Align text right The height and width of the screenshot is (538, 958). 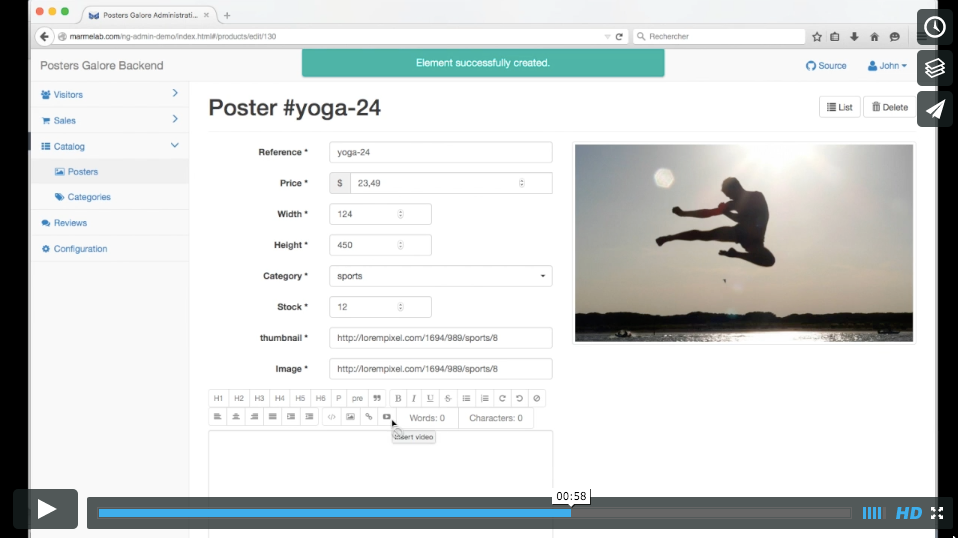point(254,417)
